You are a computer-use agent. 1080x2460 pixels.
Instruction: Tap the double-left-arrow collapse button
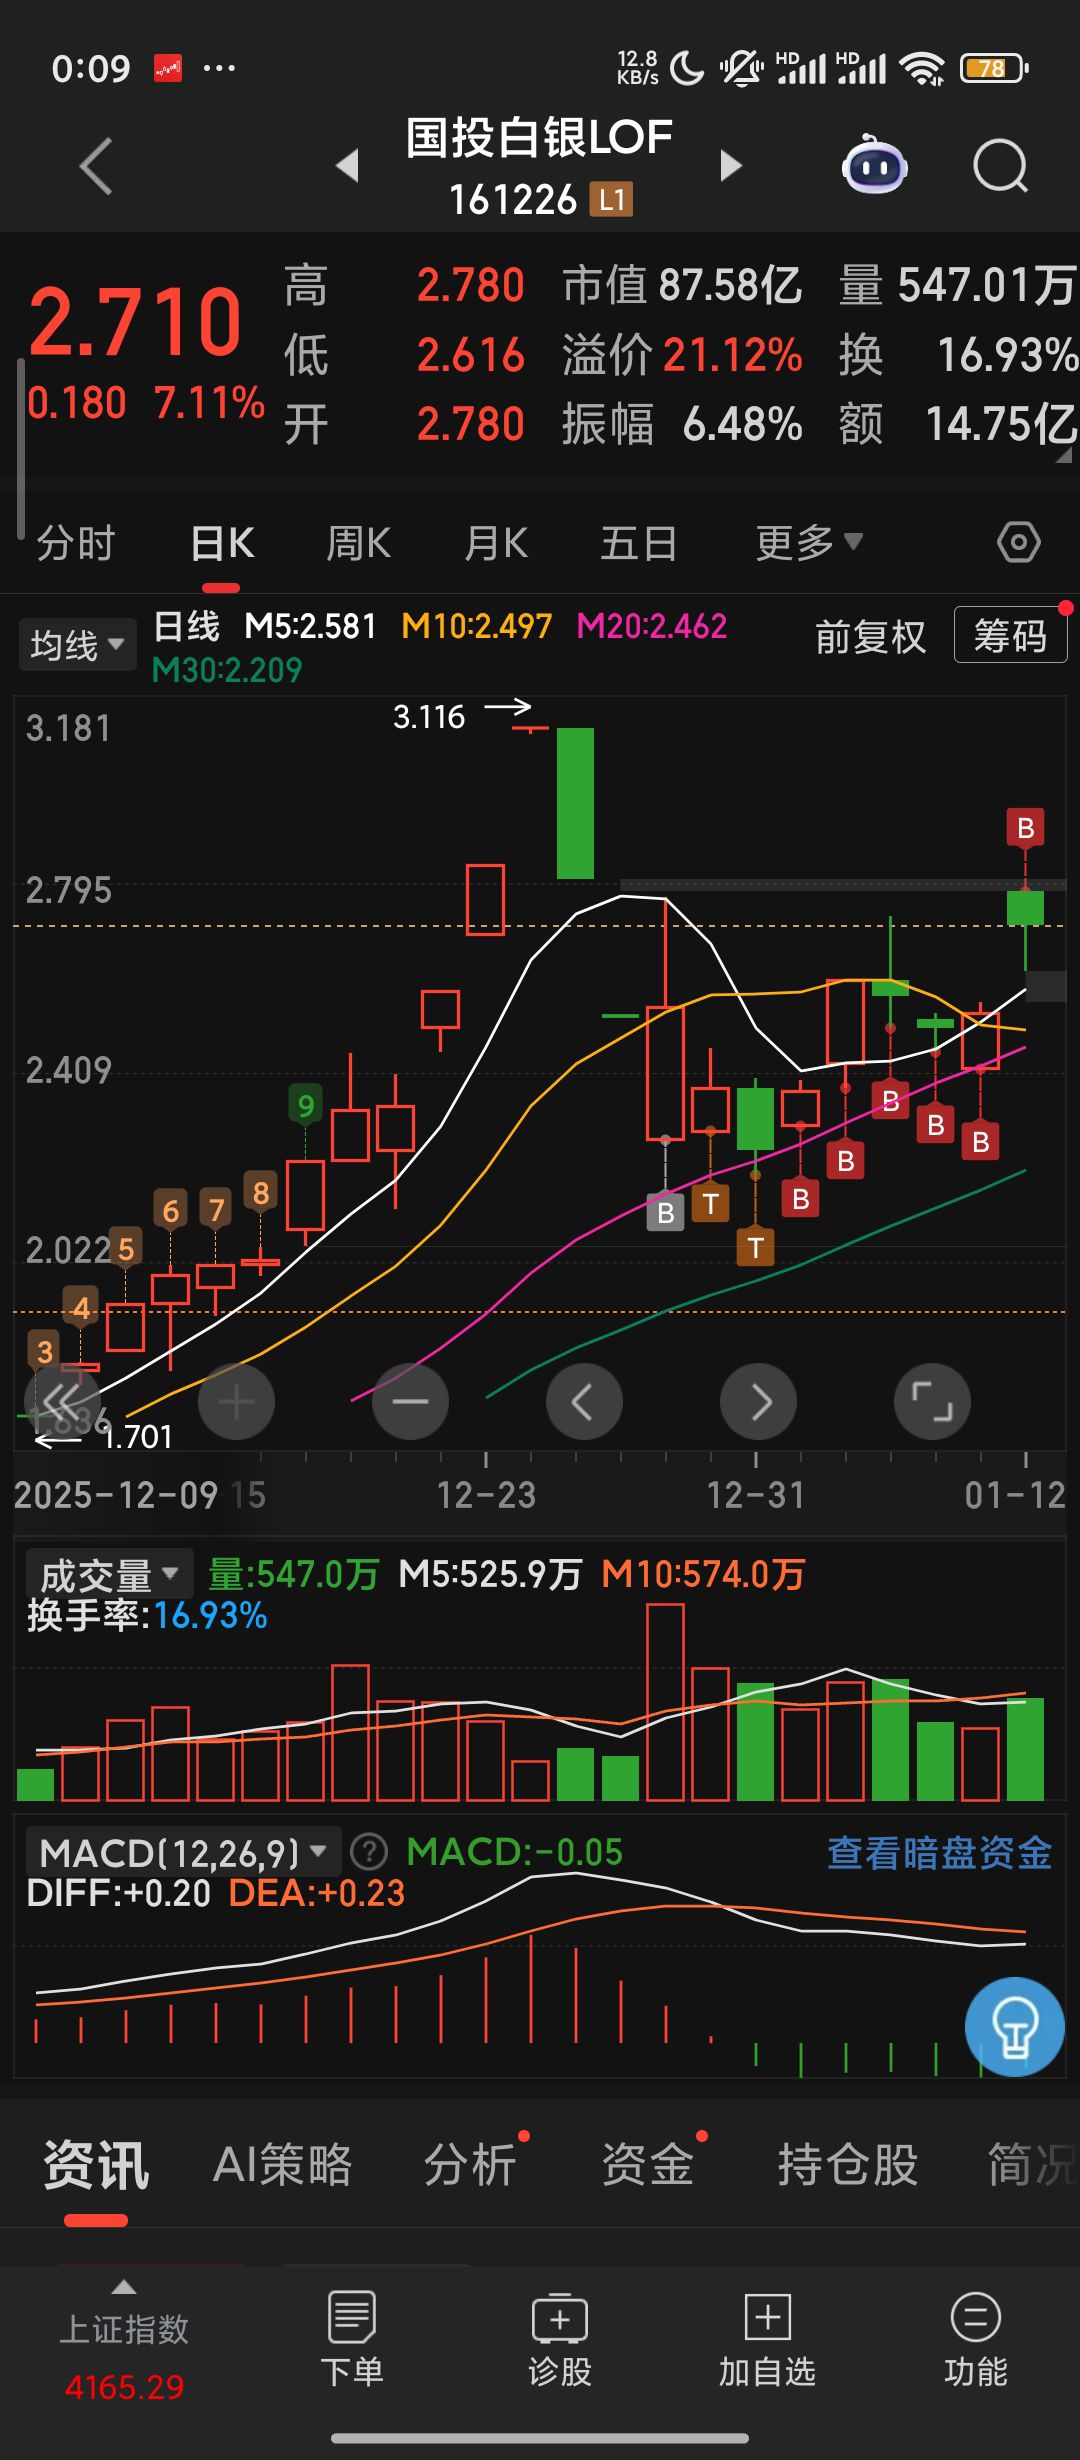(62, 1402)
